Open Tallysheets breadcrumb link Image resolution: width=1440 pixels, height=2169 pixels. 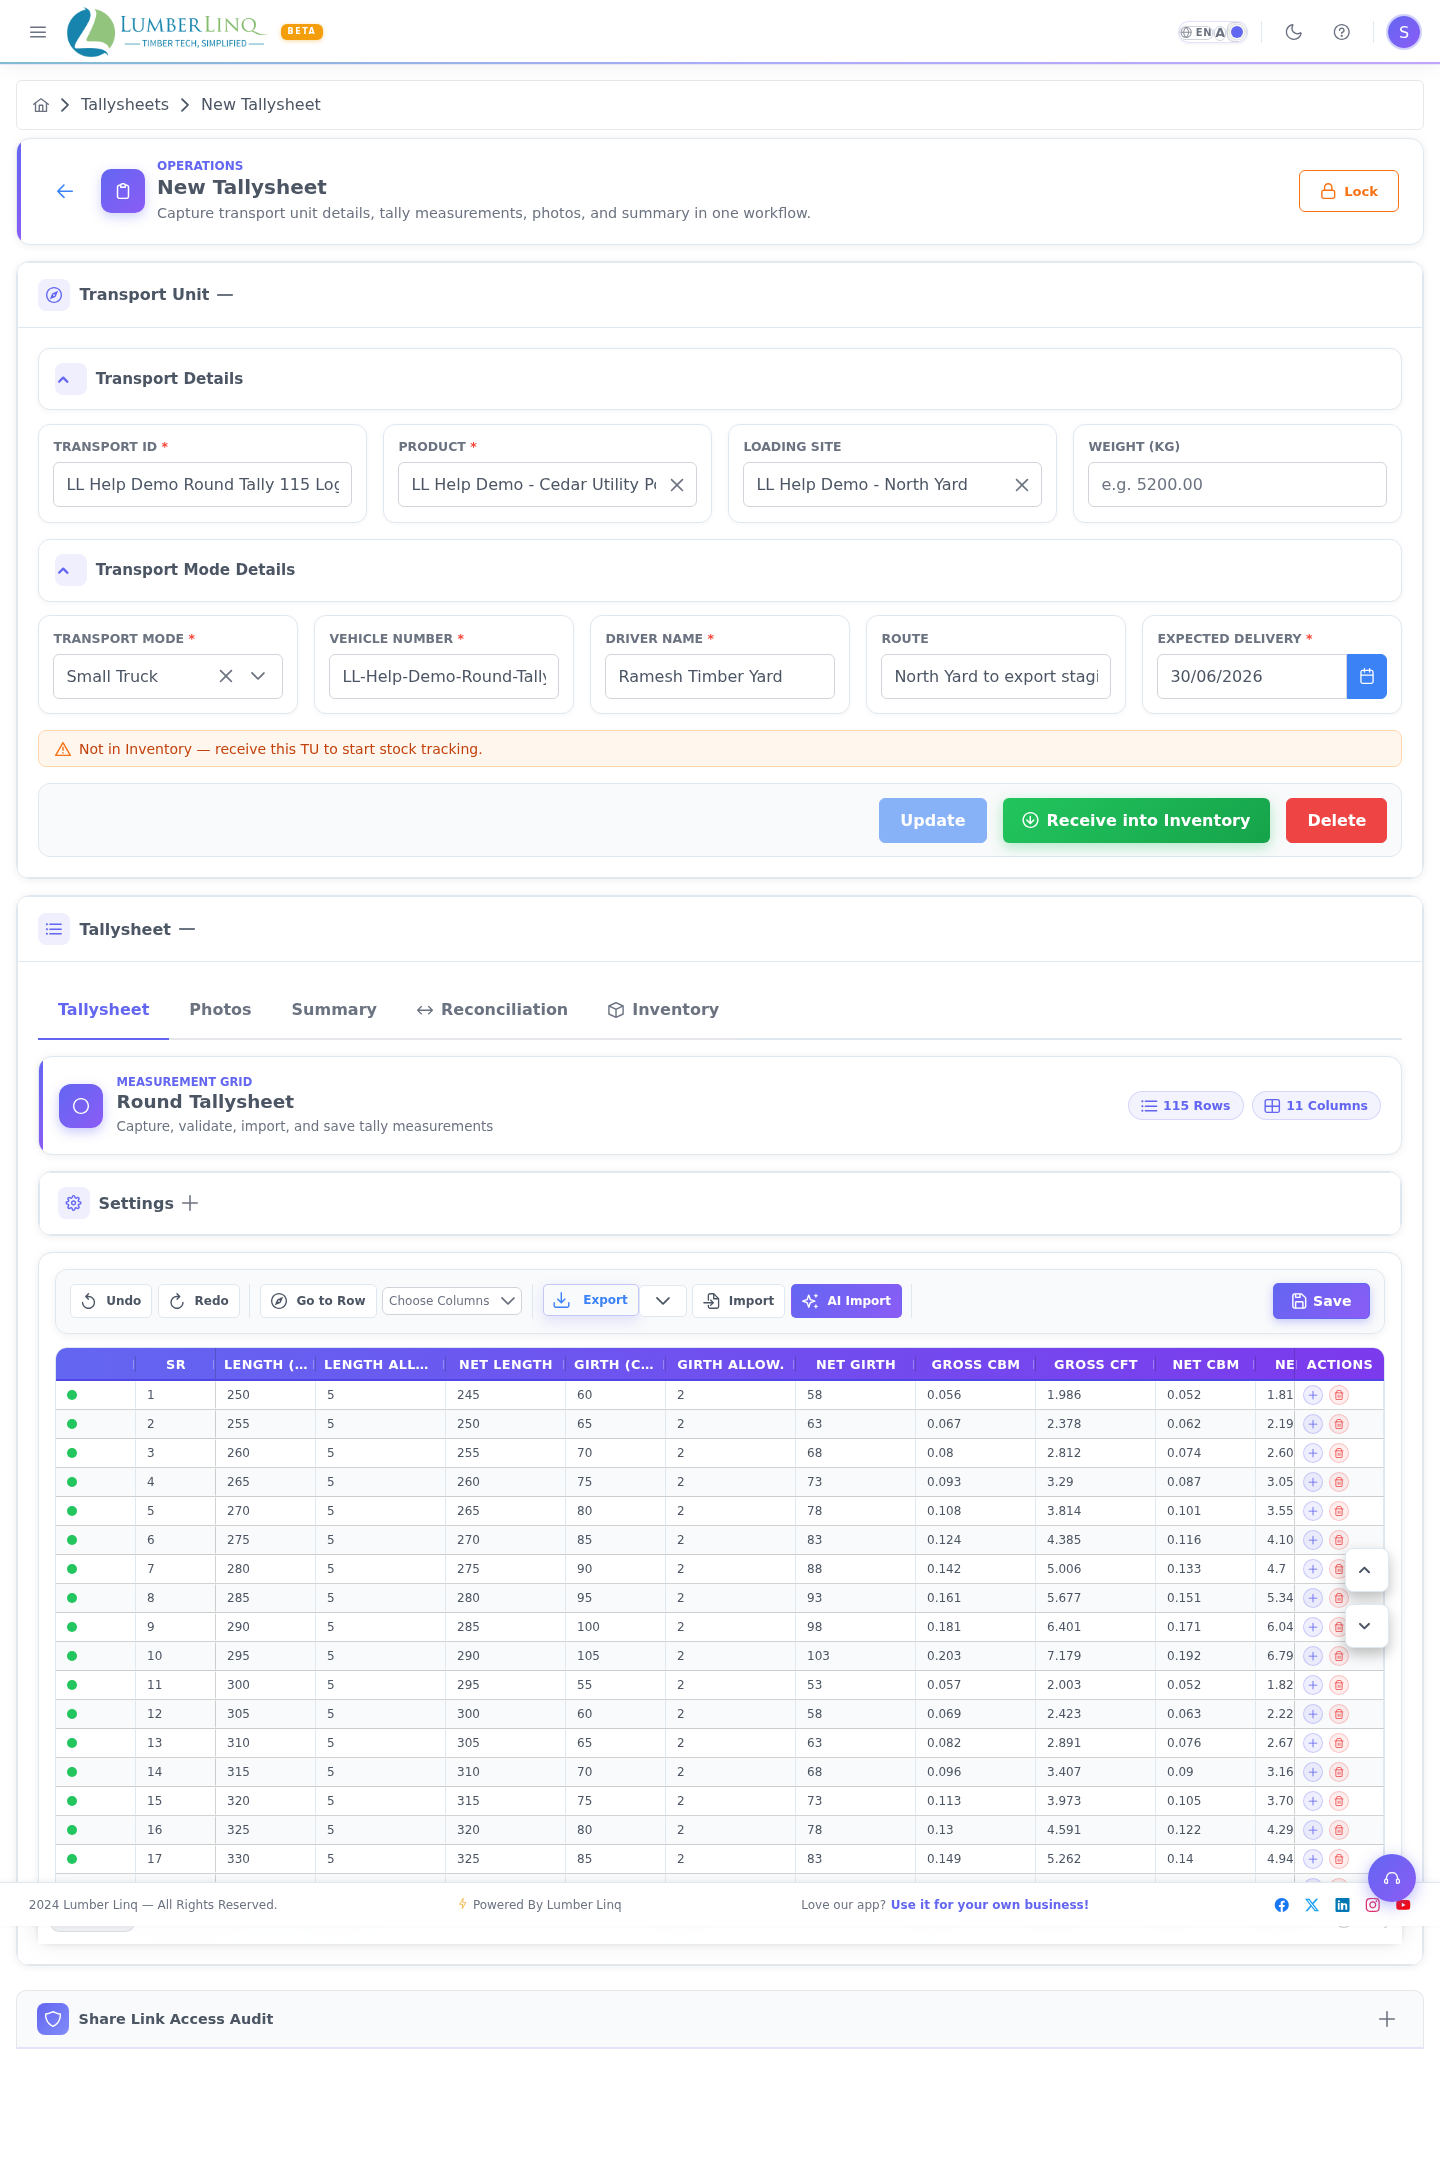[x=125, y=105]
